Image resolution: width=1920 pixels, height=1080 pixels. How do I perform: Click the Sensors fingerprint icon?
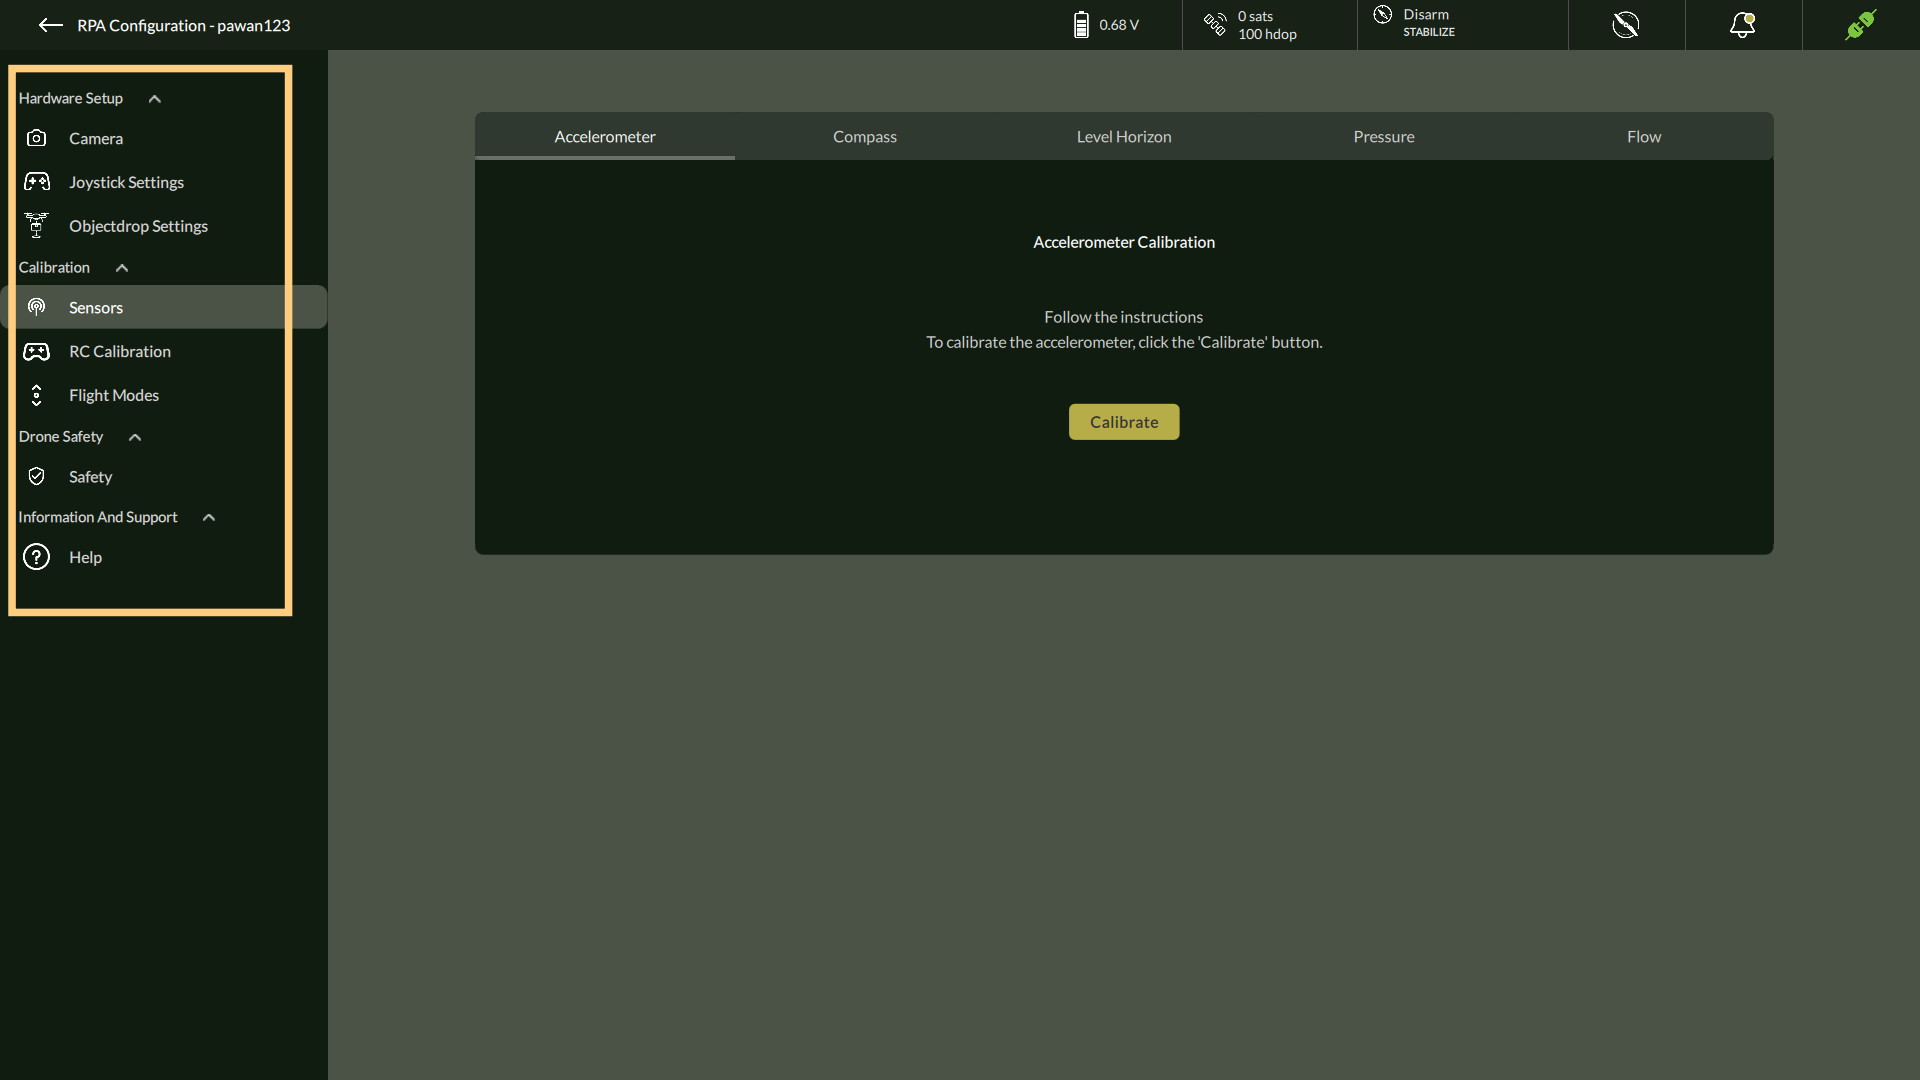[x=37, y=307]
